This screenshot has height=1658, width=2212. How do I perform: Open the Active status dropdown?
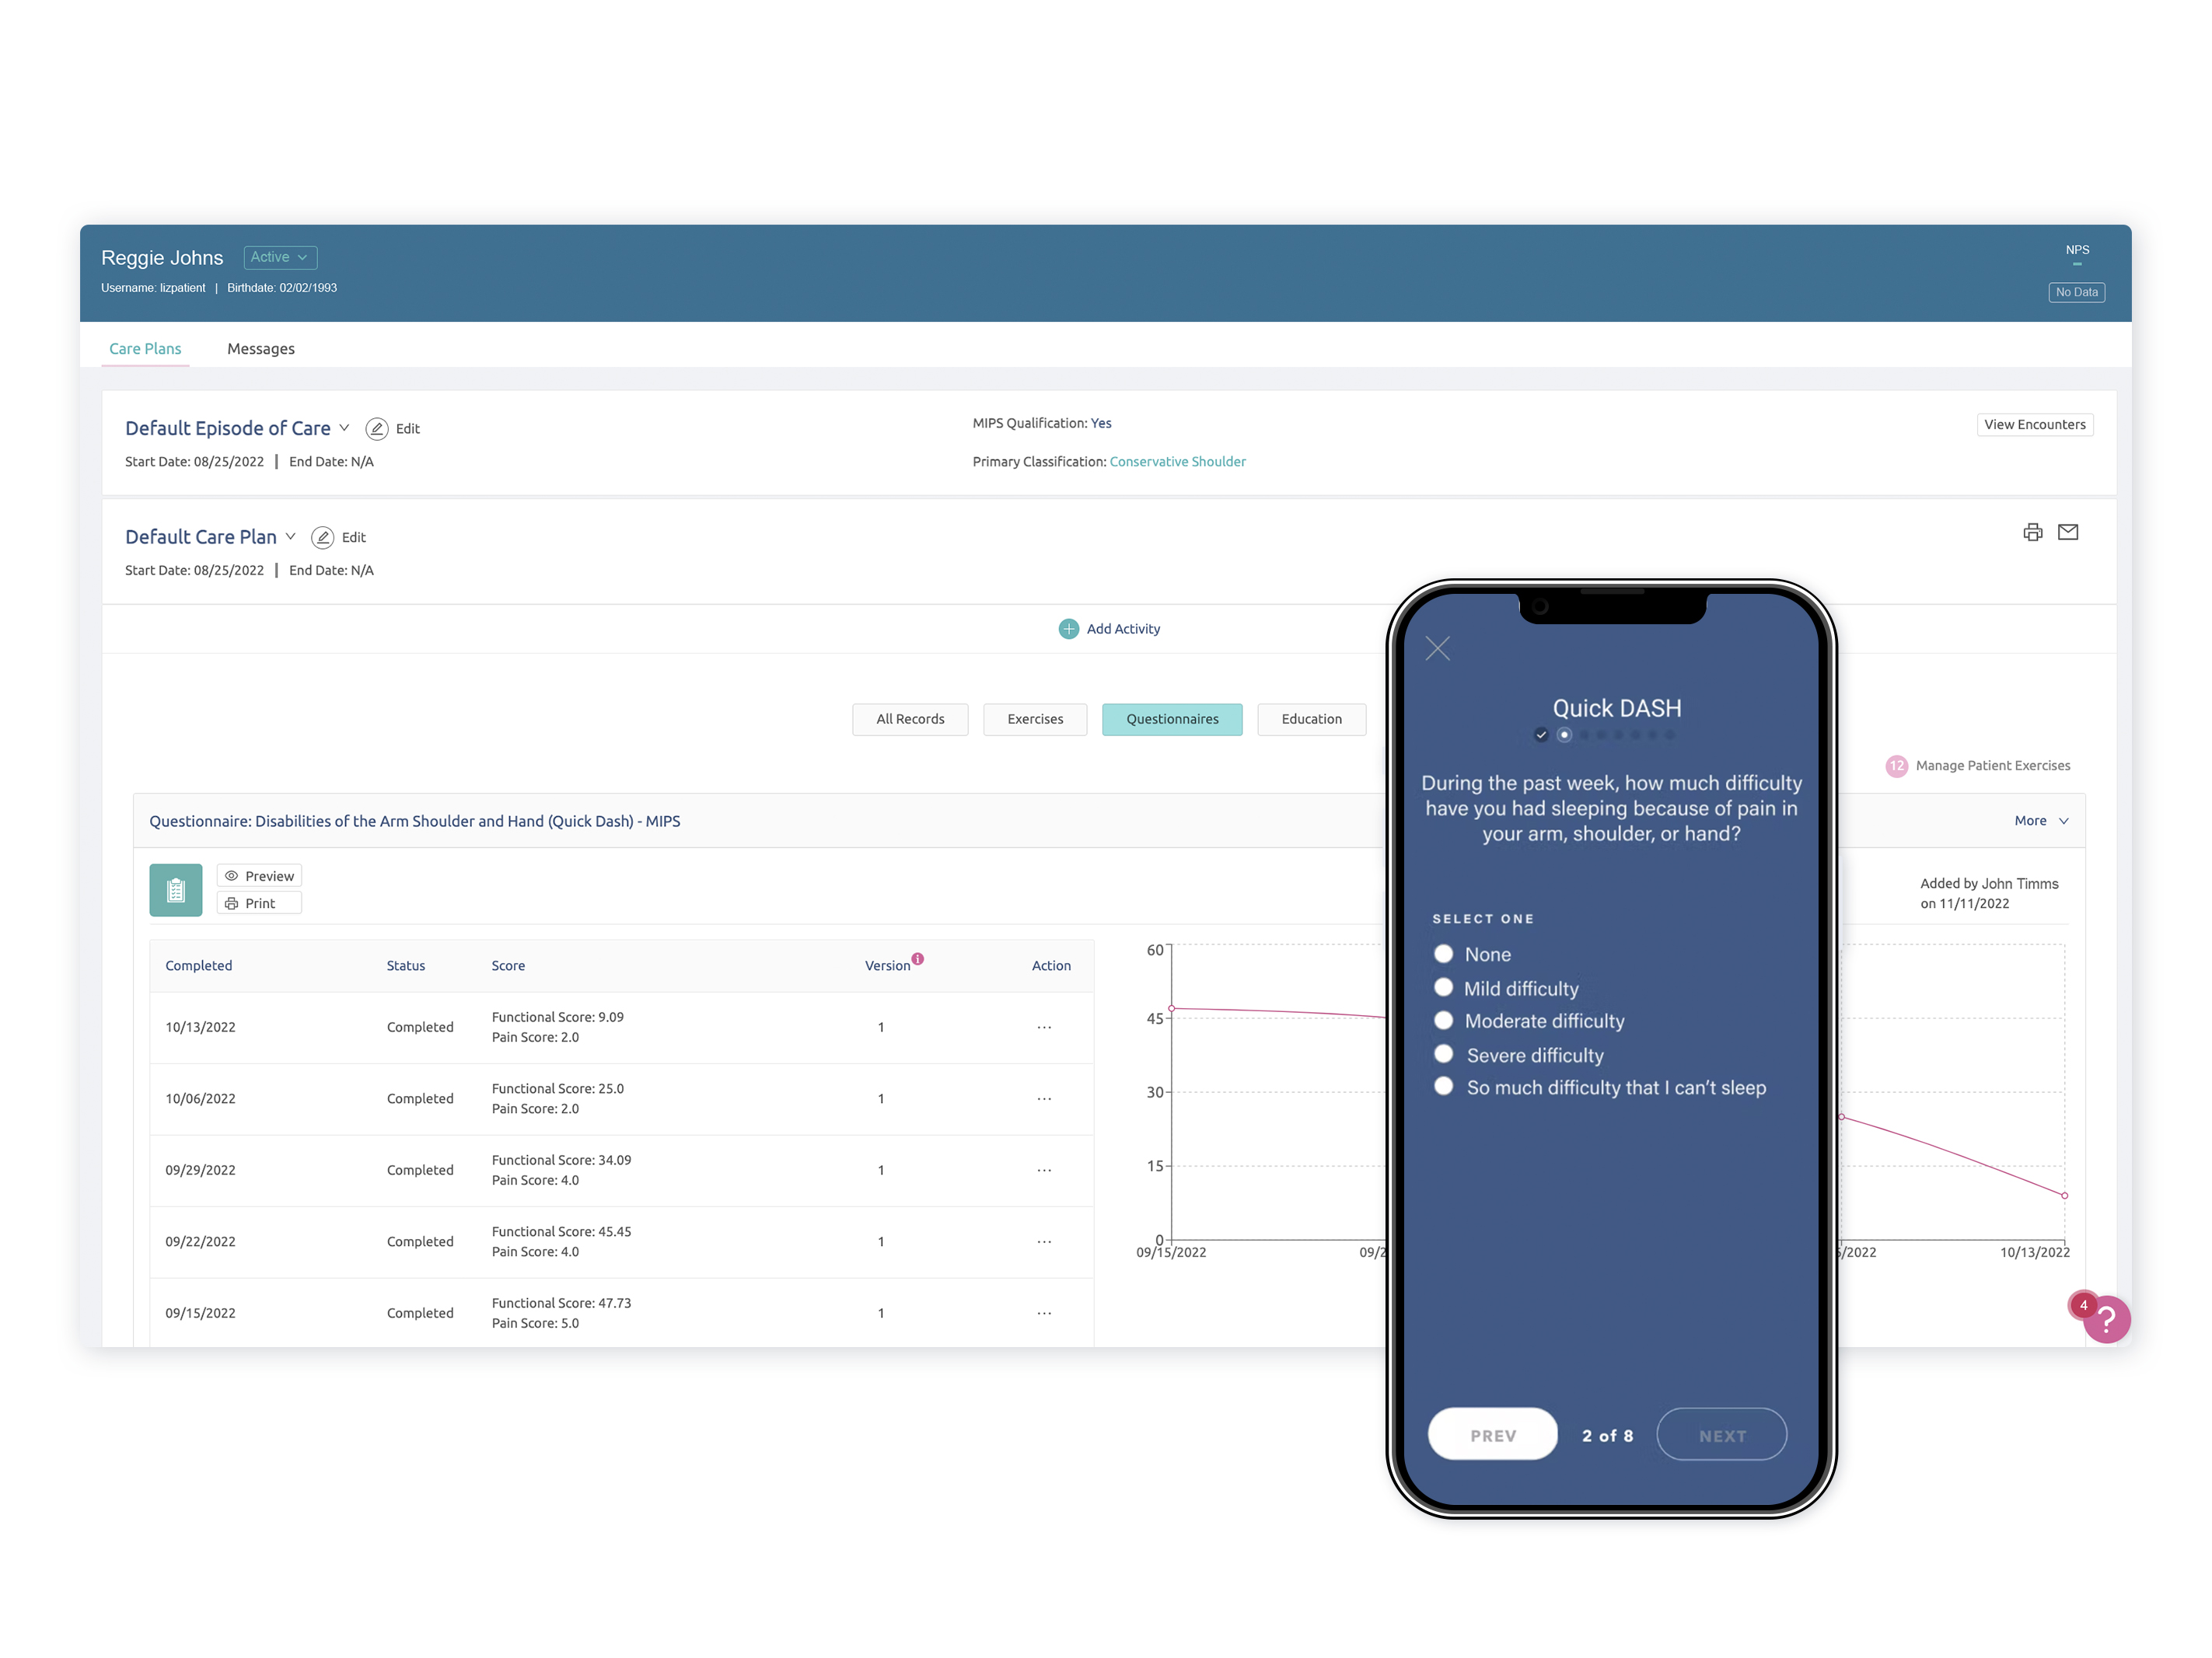click(280, 257)
